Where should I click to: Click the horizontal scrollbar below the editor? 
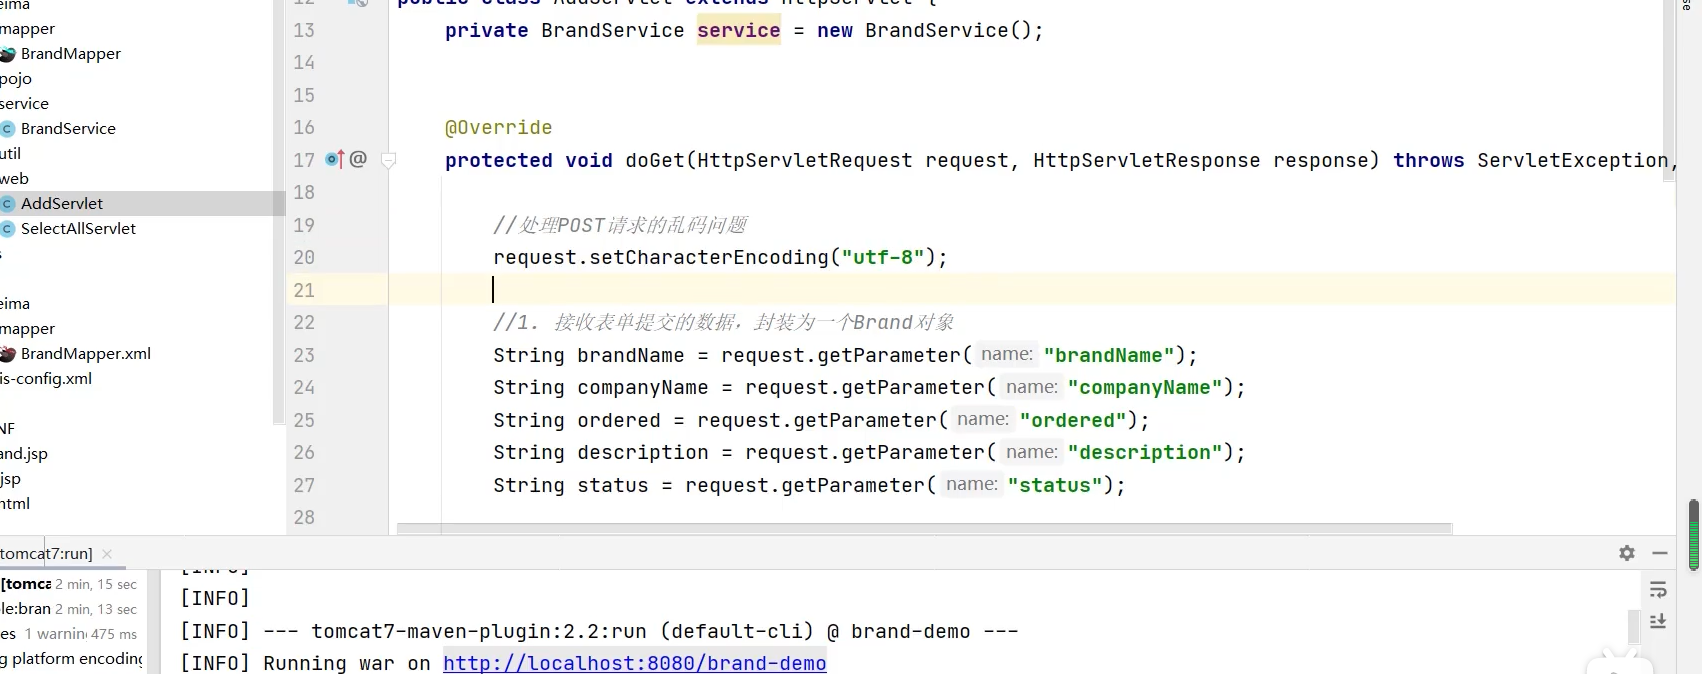click(x=924, y=528)
